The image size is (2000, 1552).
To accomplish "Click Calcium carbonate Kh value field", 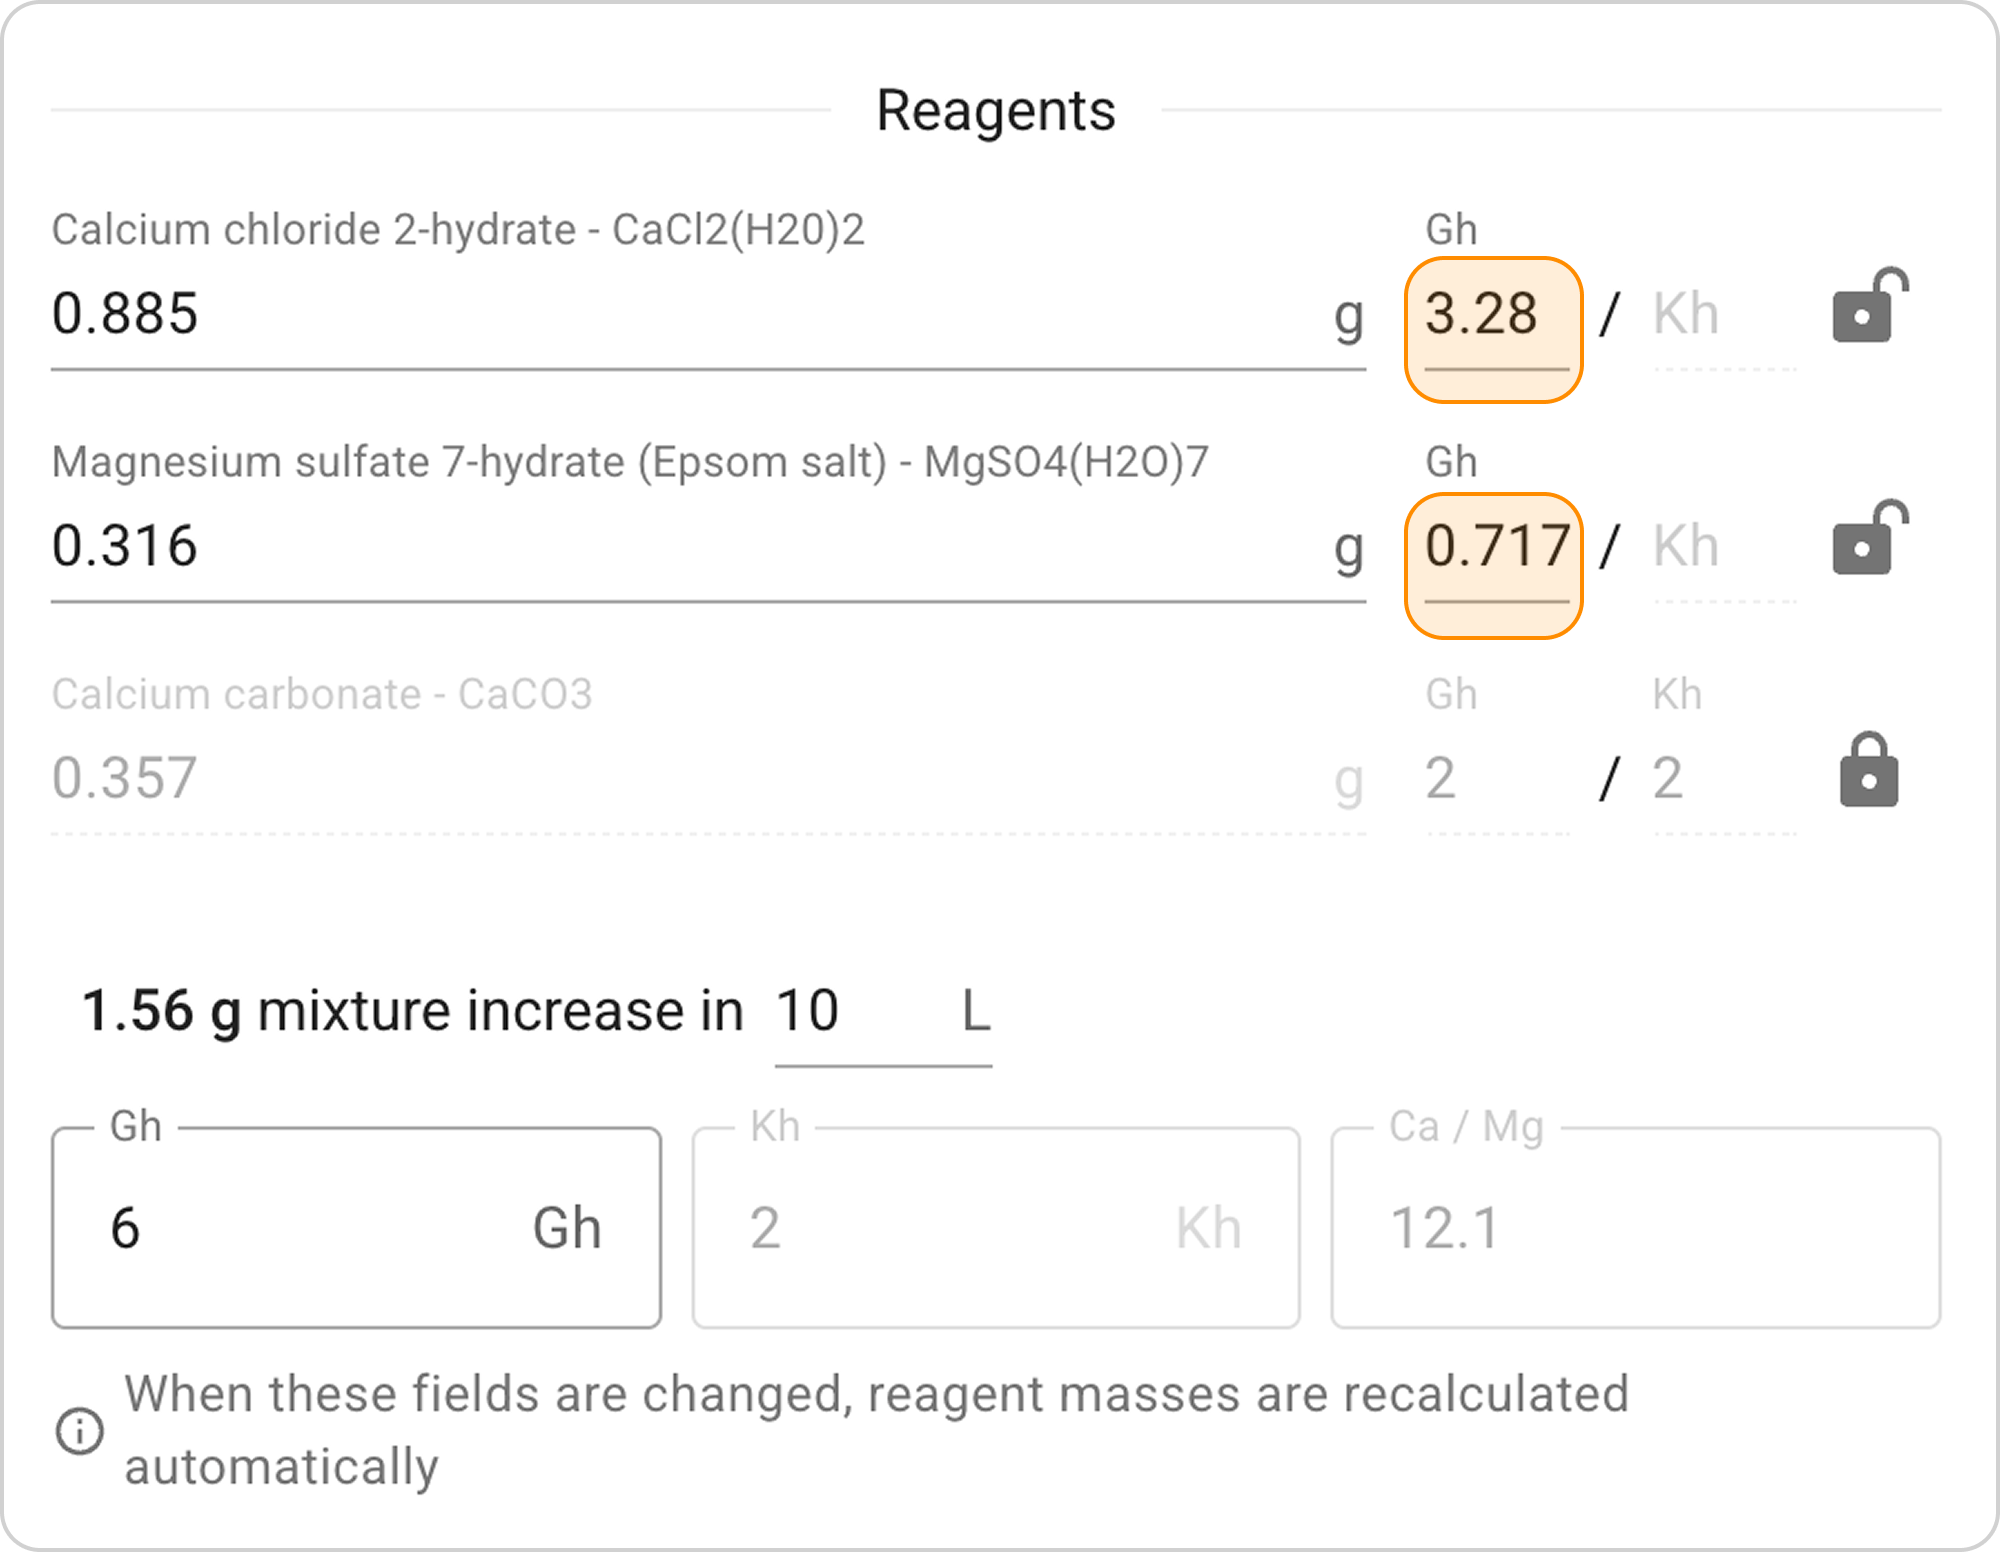I will [x=1722, y=778].
